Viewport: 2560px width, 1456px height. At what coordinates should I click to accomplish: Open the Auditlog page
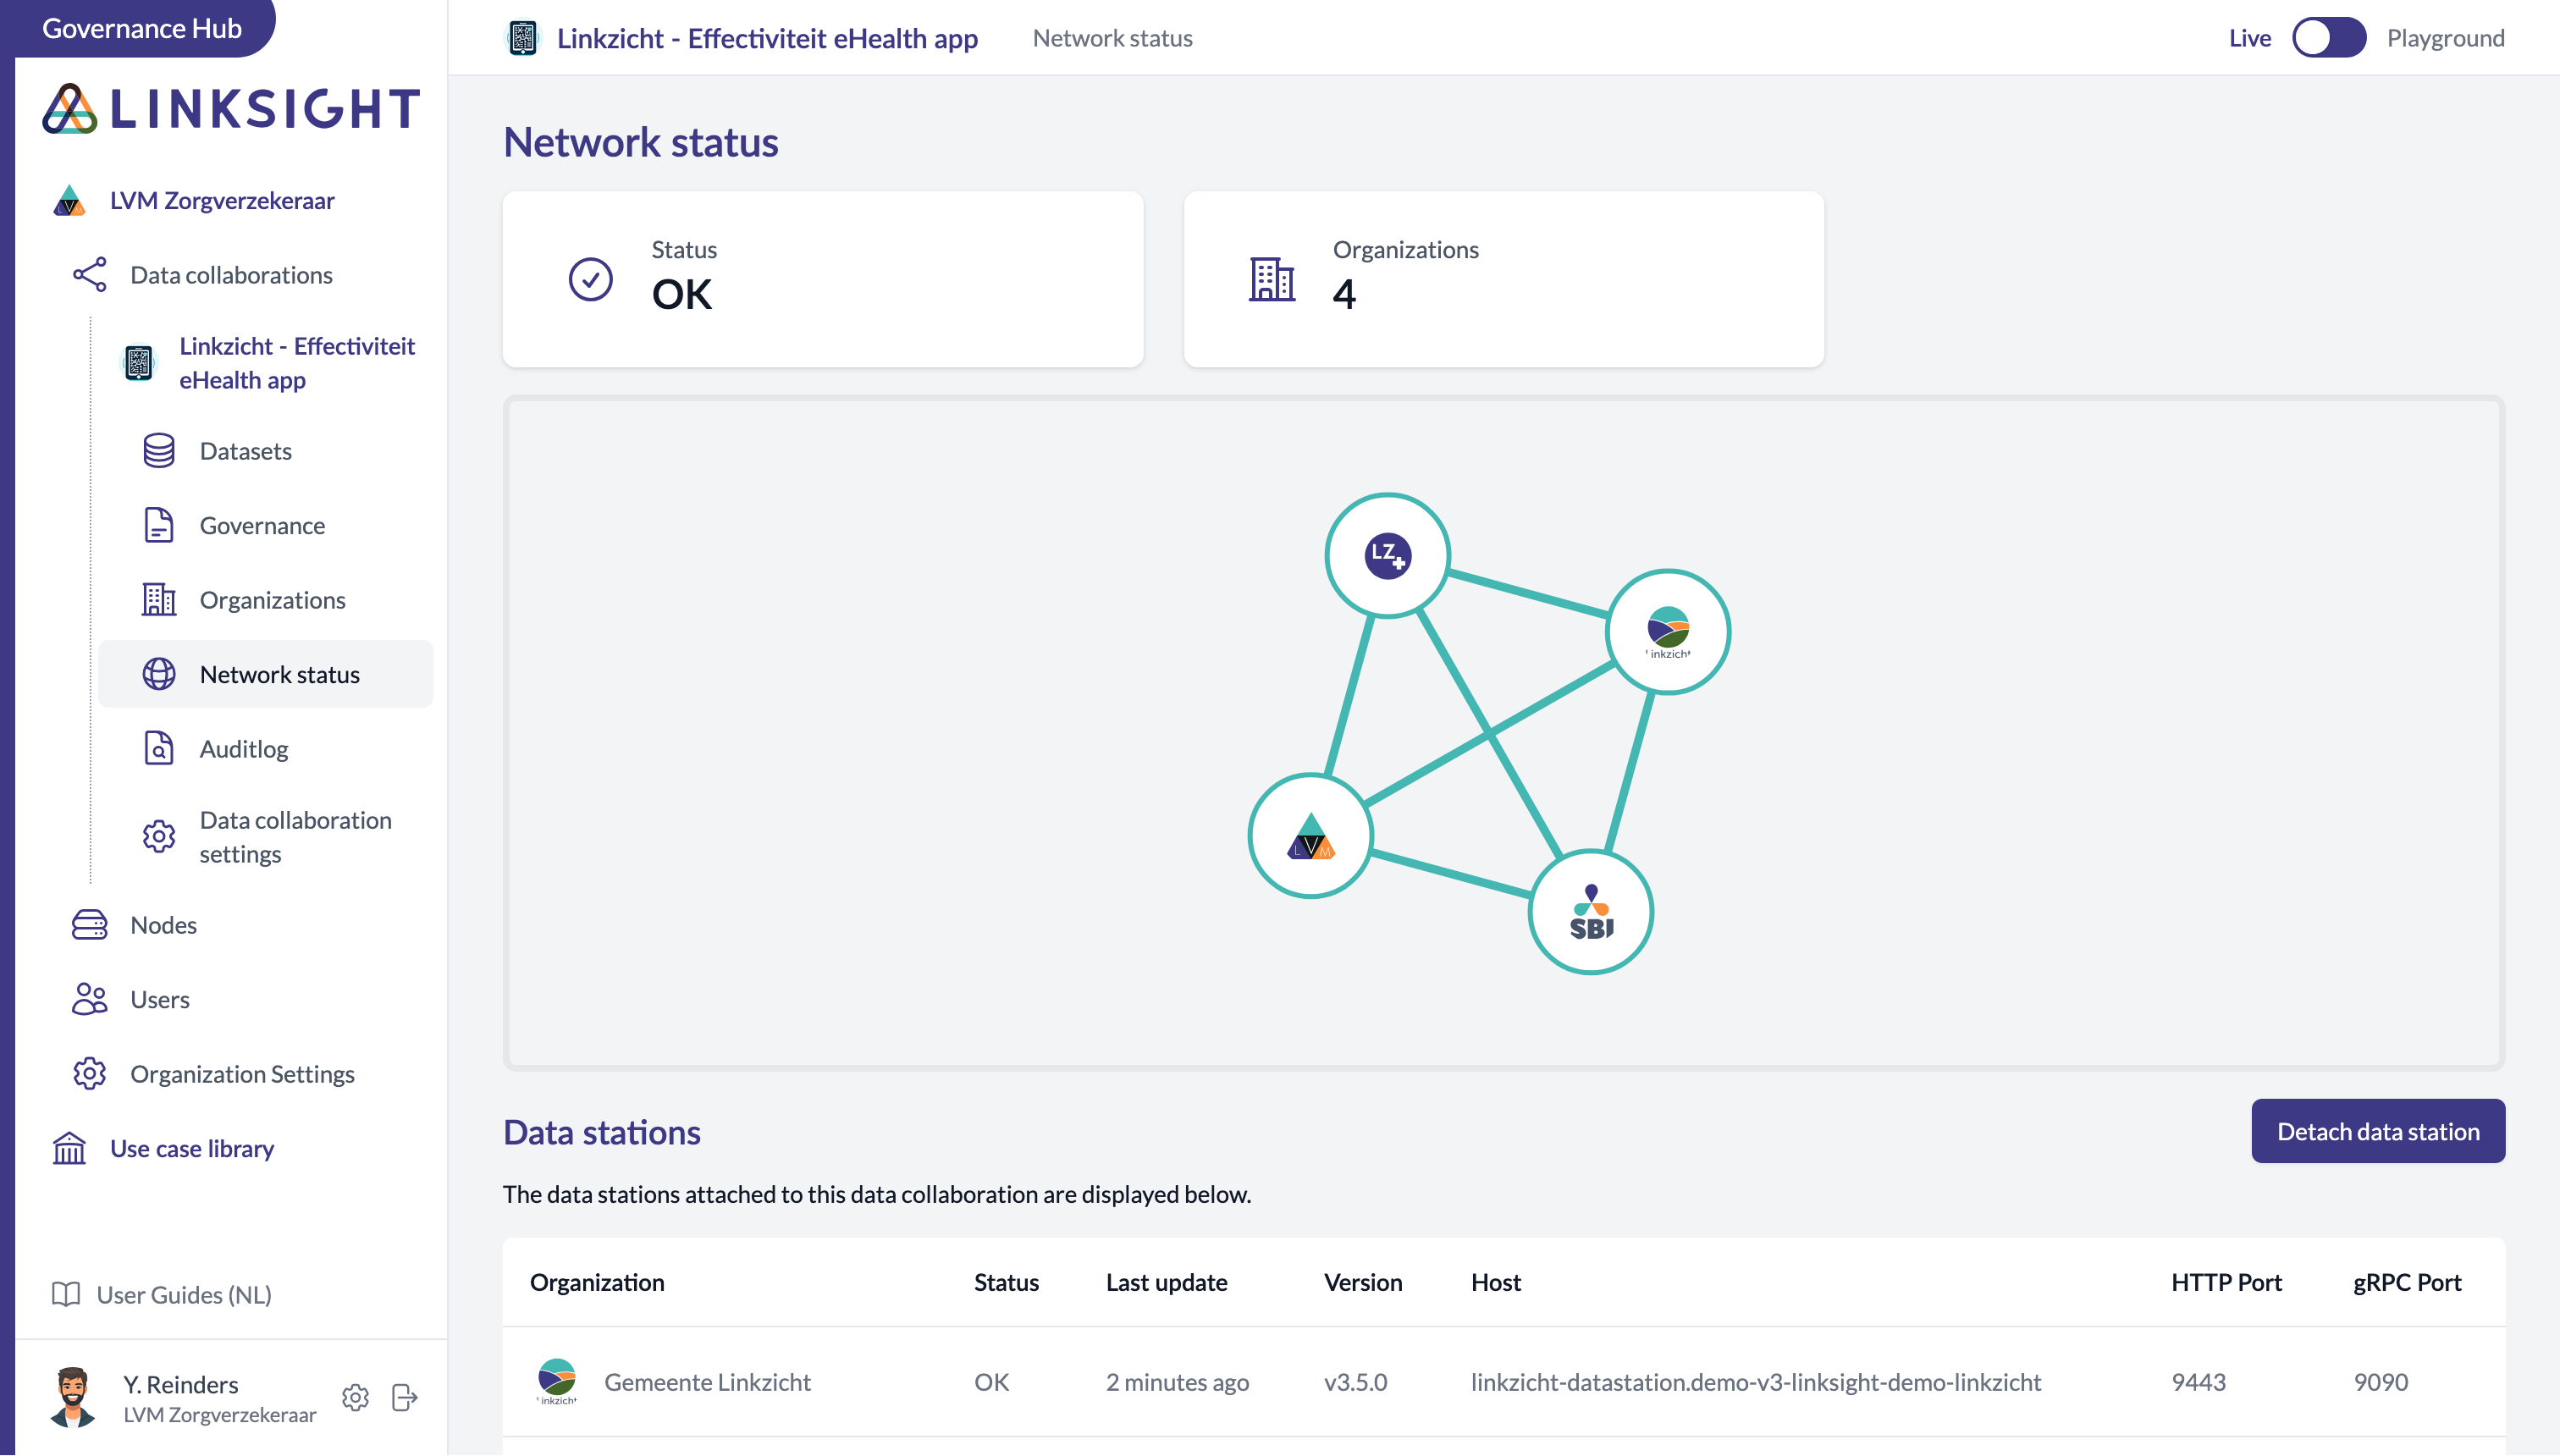pyautogui.click(x=243, y=749)
